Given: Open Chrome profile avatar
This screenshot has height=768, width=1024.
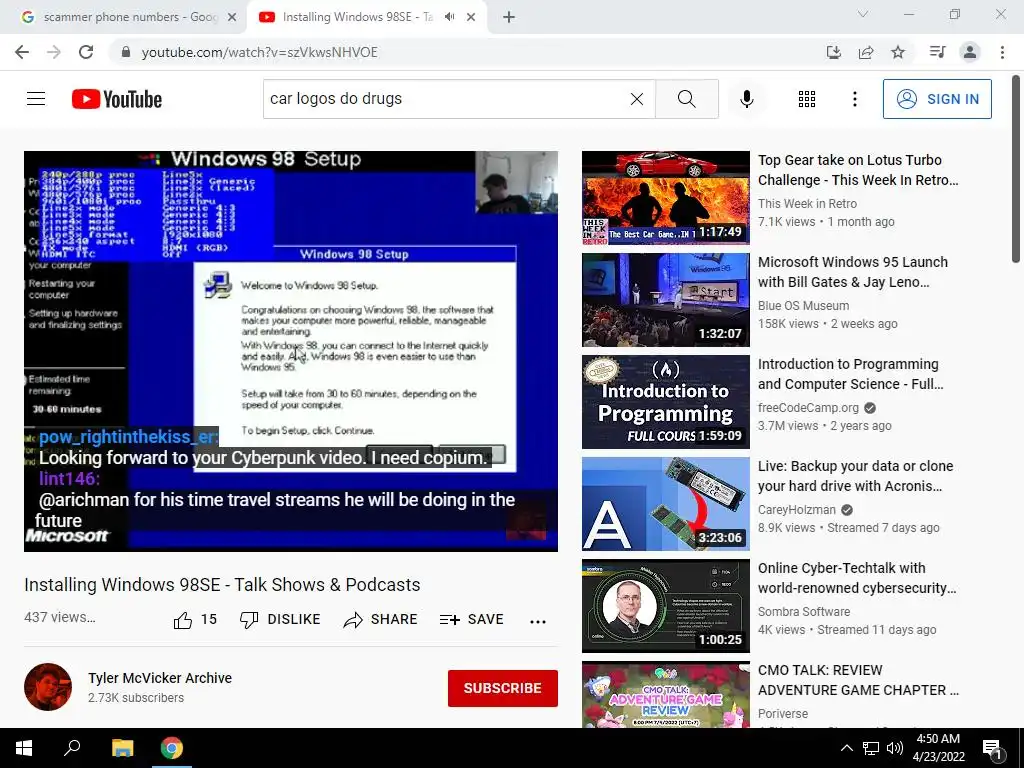Looking at the screenshot, I should tap(970, 52).
